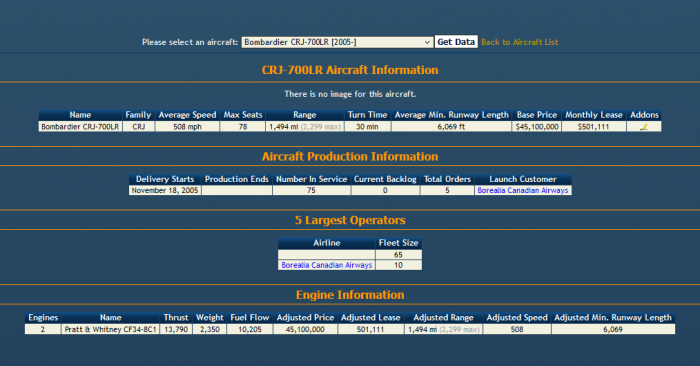700x366 pixels.
Task: Click the Adjusted Lease column header
Action: click(371, 318)
